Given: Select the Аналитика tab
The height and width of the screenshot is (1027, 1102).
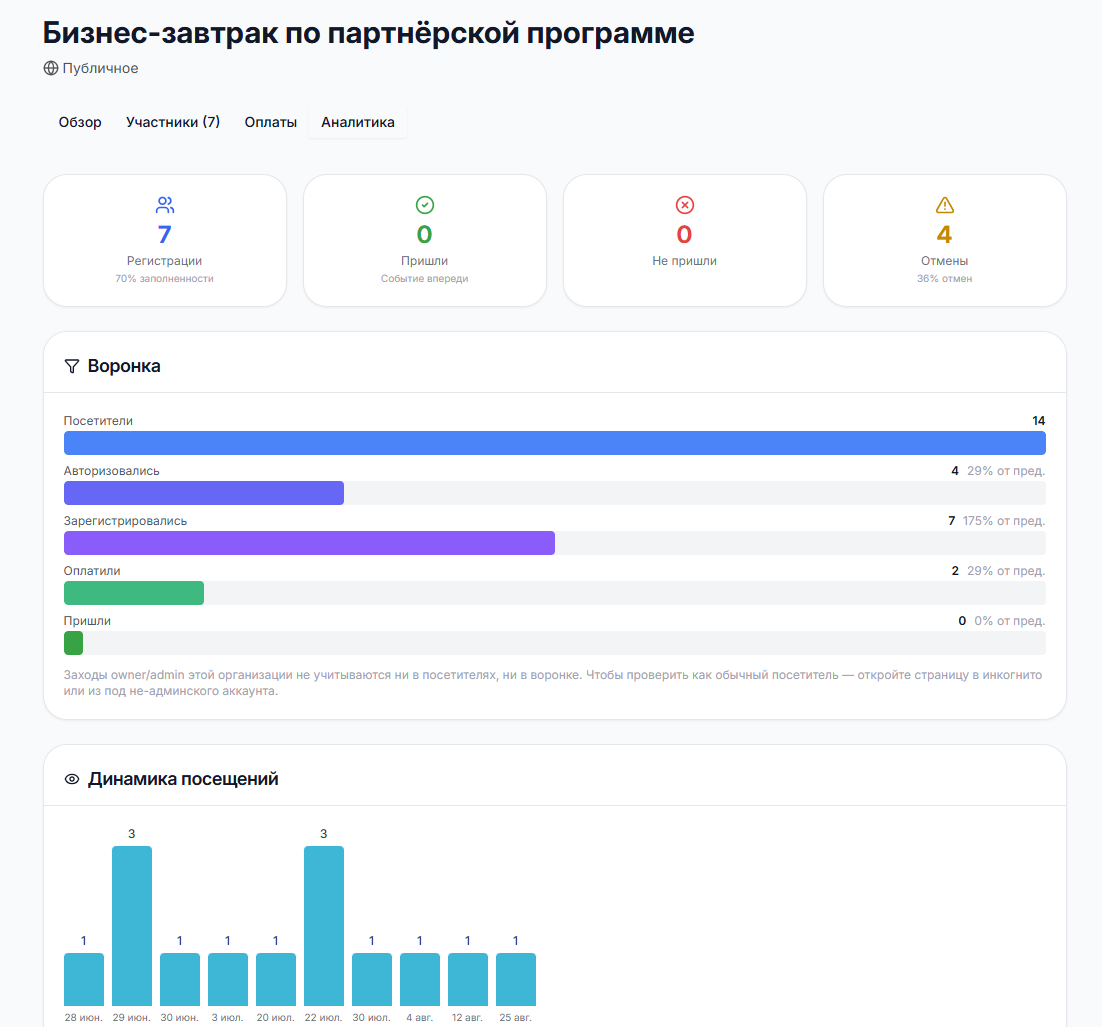Looking at the screenshot, I should 358,122.
